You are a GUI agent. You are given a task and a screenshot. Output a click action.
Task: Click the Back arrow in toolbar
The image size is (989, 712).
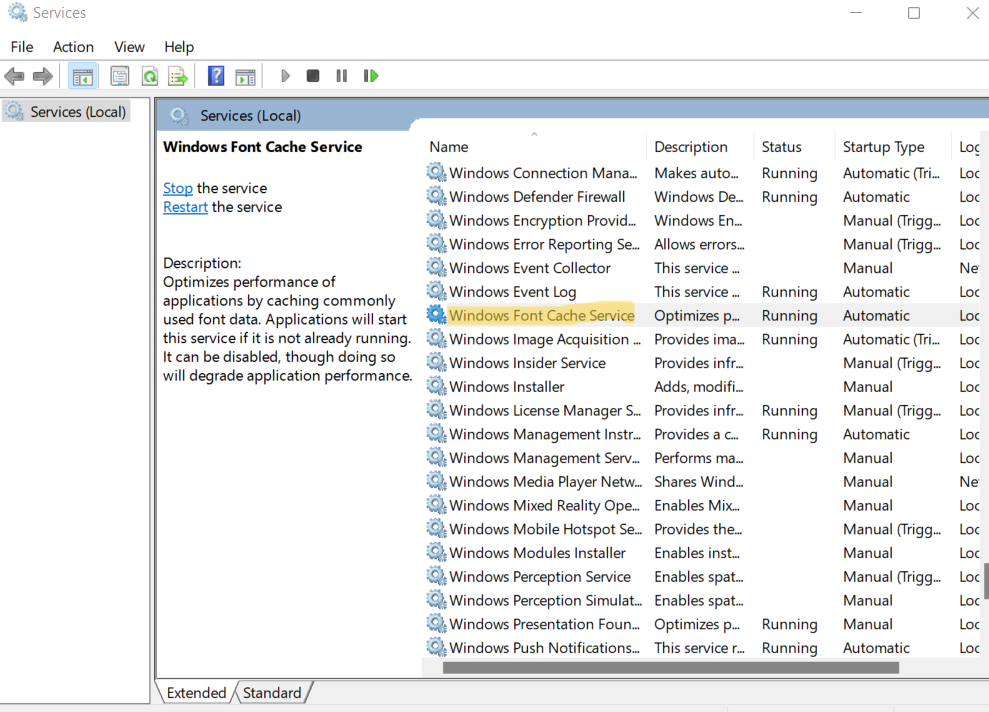tap(14, 76)
